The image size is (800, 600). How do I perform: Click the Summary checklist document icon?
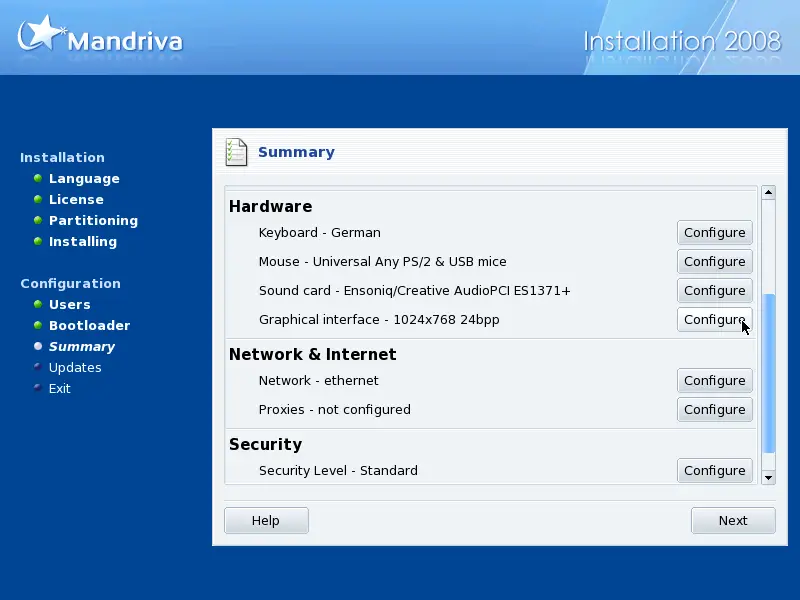(236, 152)
